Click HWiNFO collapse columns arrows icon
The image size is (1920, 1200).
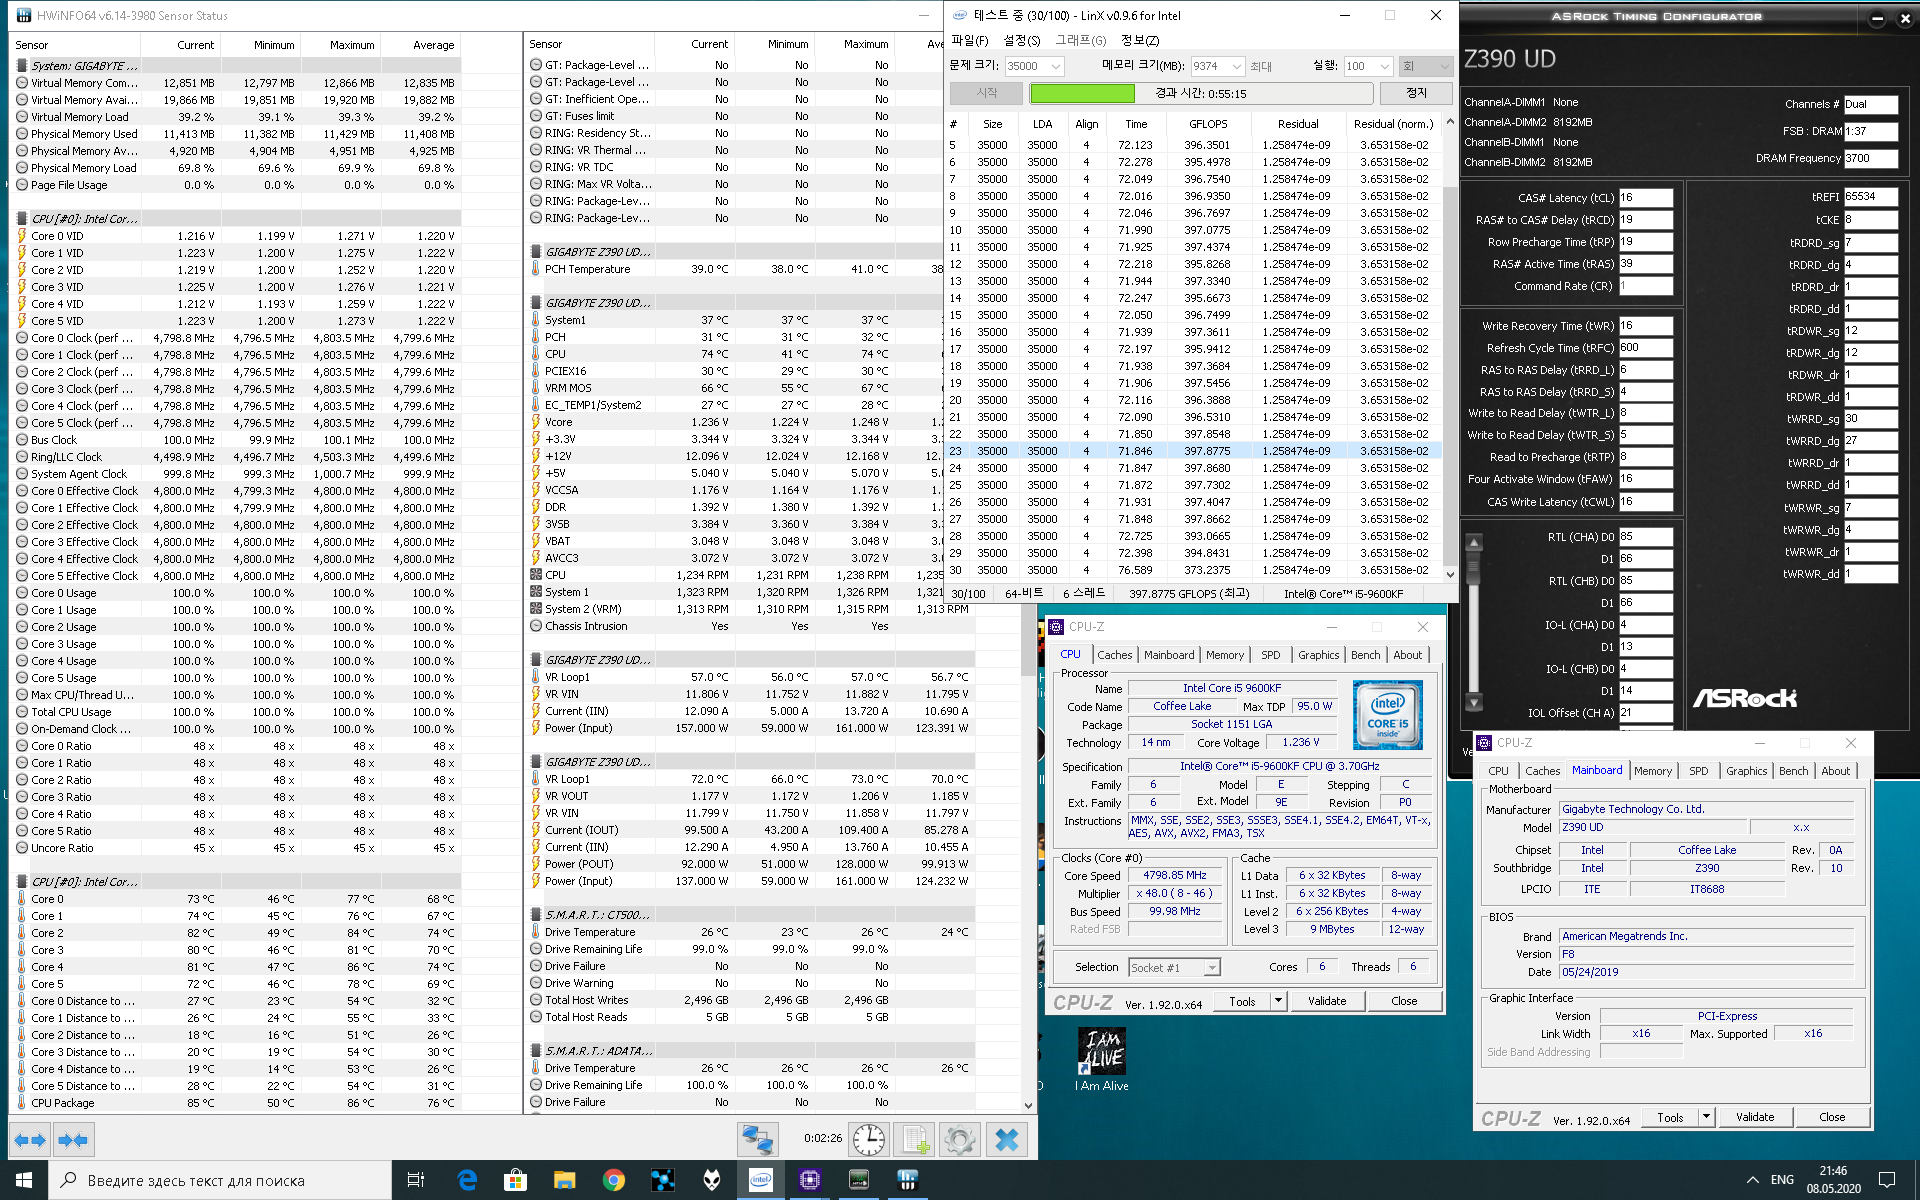point(73,1140)
